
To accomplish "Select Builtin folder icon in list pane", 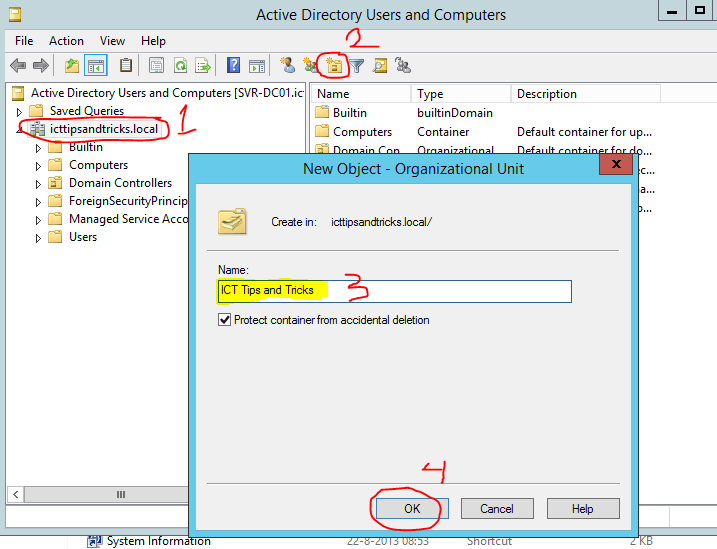I will point(322,112).
